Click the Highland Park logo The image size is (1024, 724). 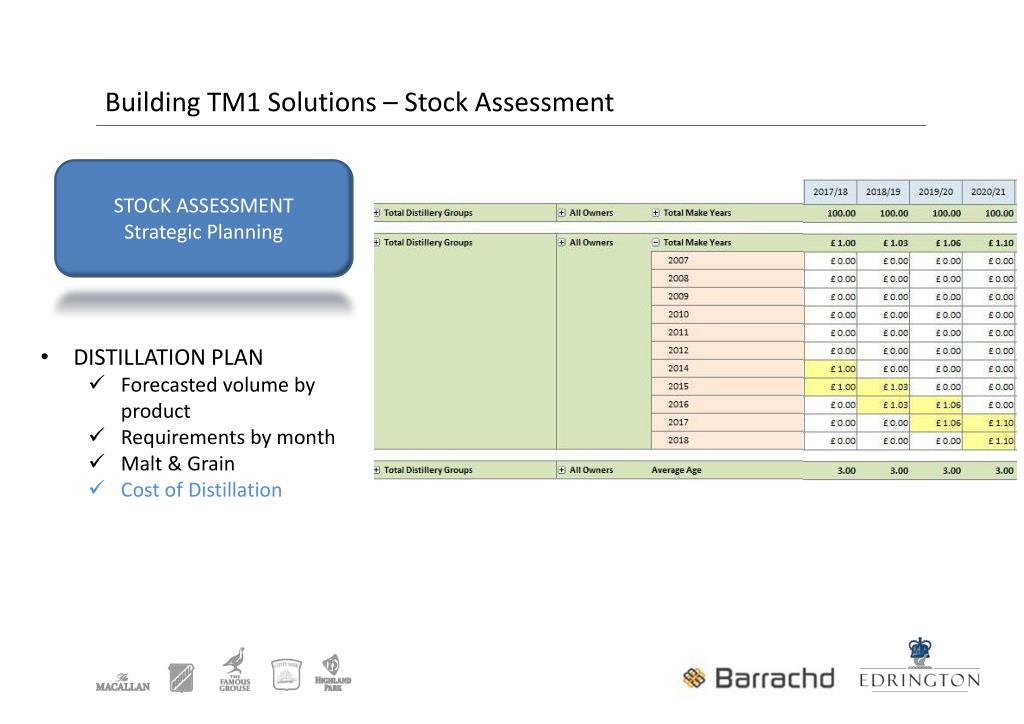333,672
